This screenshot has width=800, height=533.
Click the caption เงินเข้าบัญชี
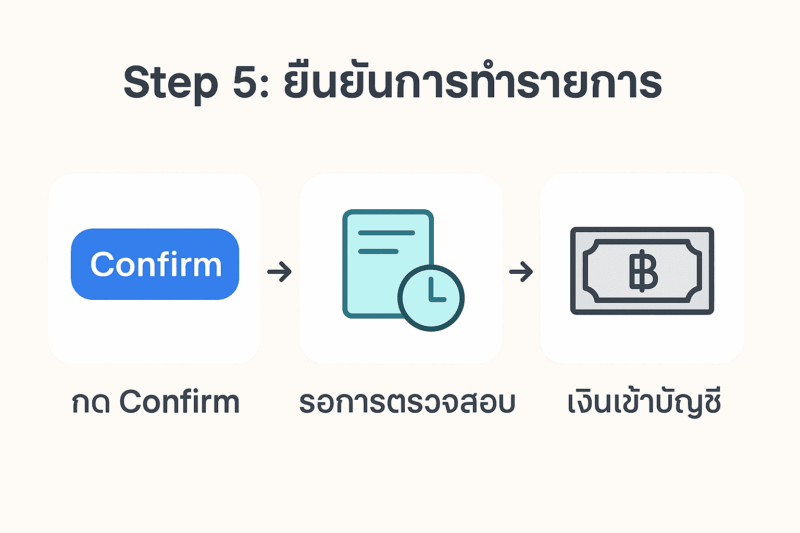click(643, 402)
